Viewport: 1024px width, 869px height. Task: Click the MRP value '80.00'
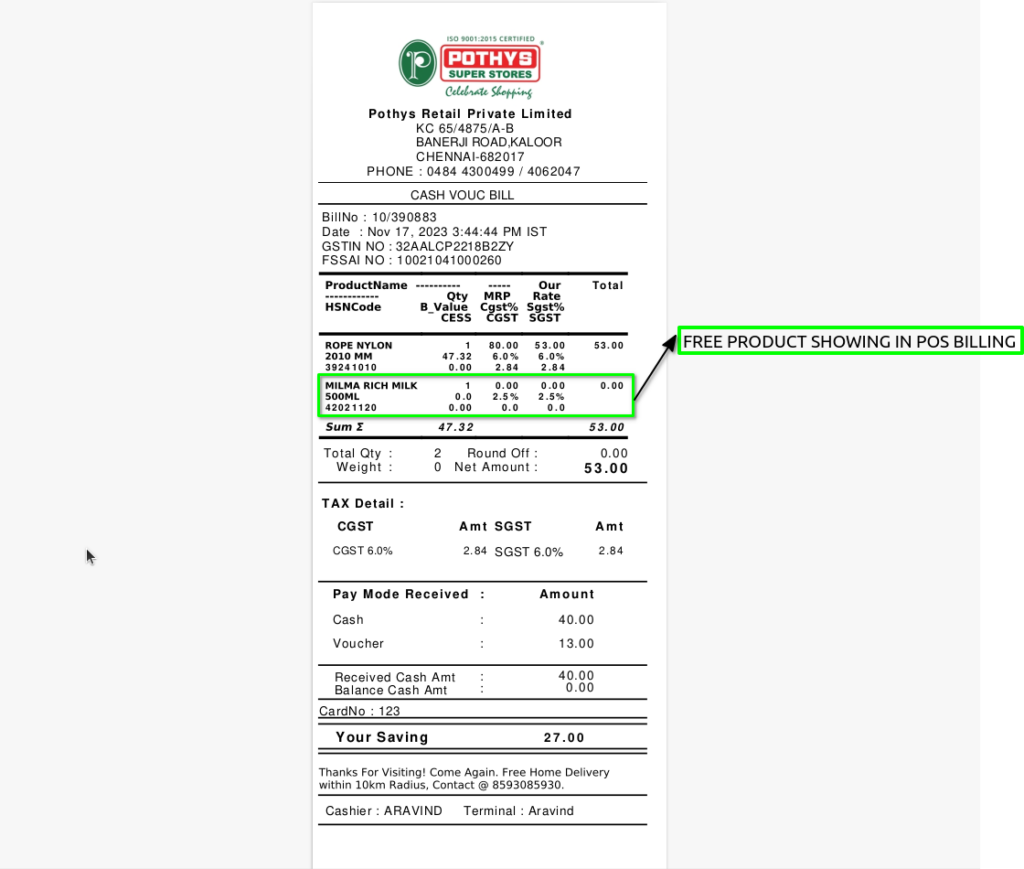[x=504, y=345]
